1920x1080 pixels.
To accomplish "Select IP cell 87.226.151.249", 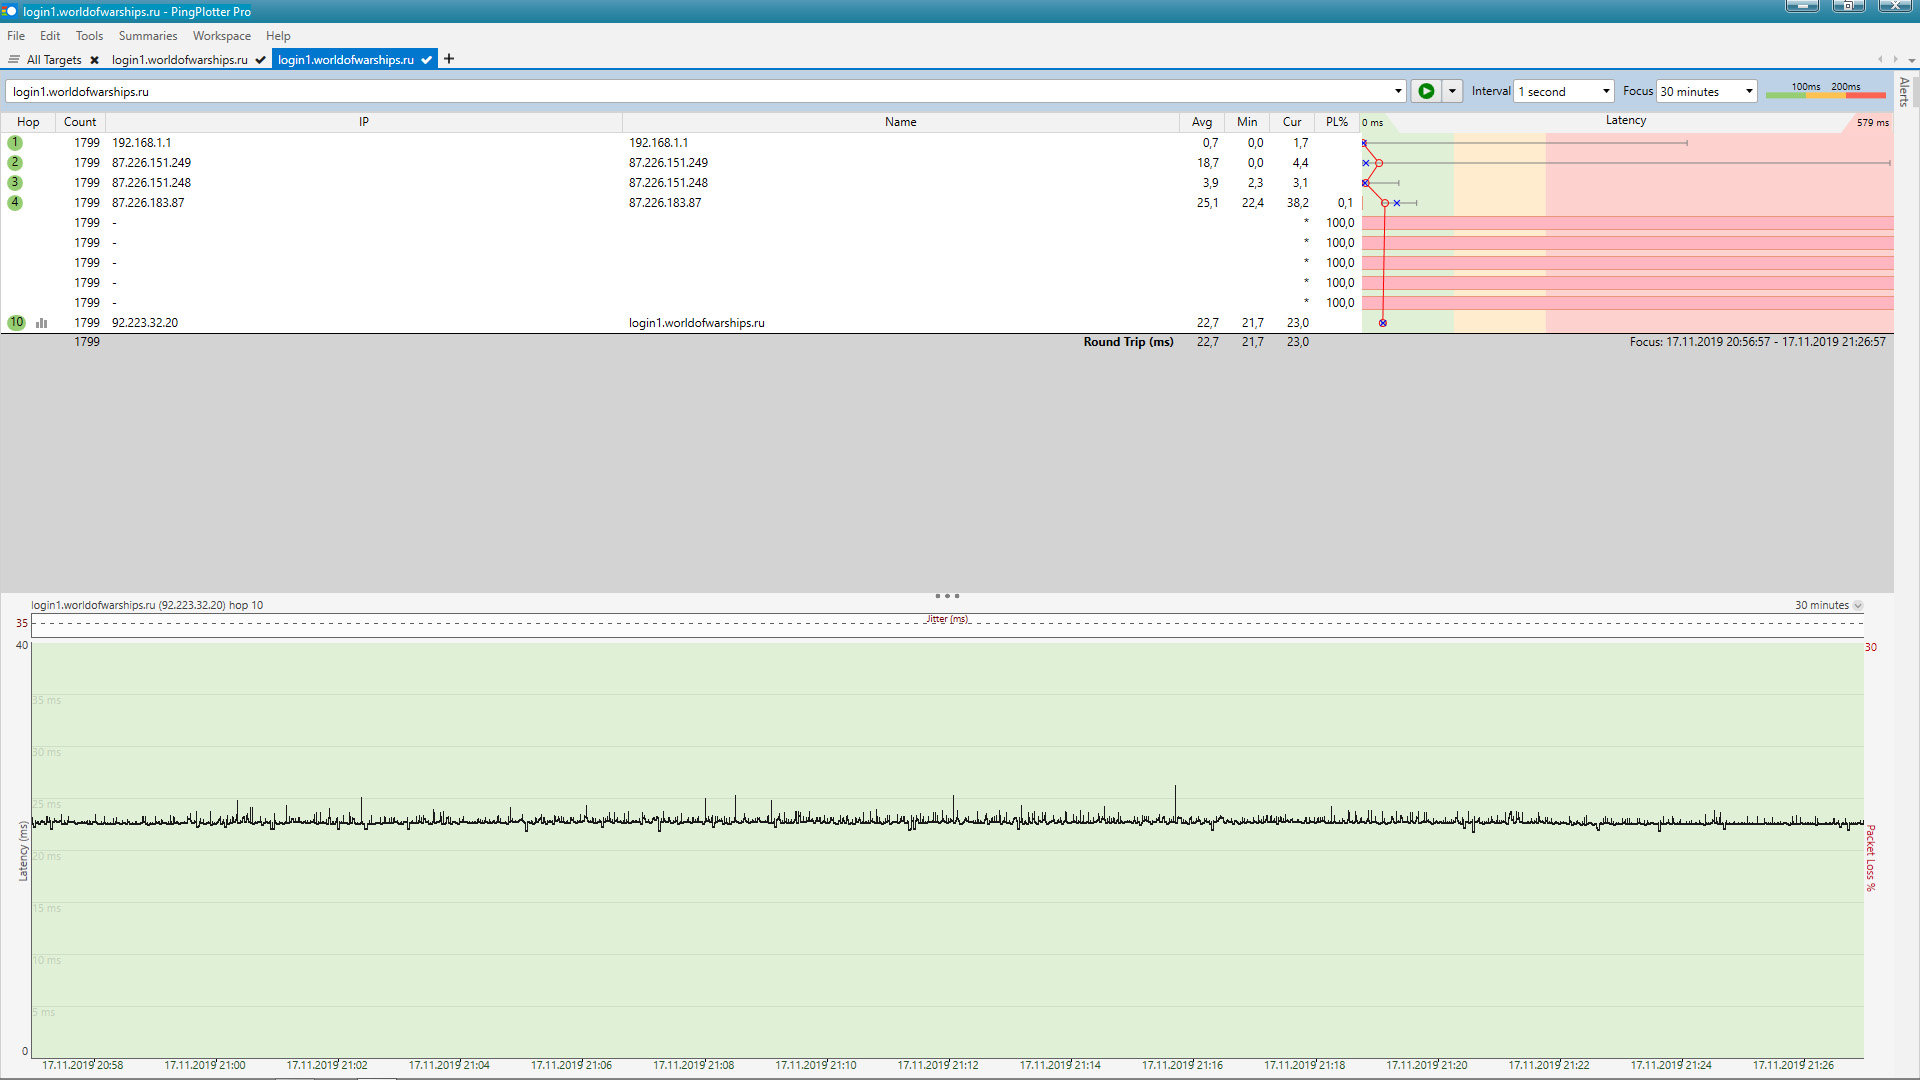I will tap(151, 163).
